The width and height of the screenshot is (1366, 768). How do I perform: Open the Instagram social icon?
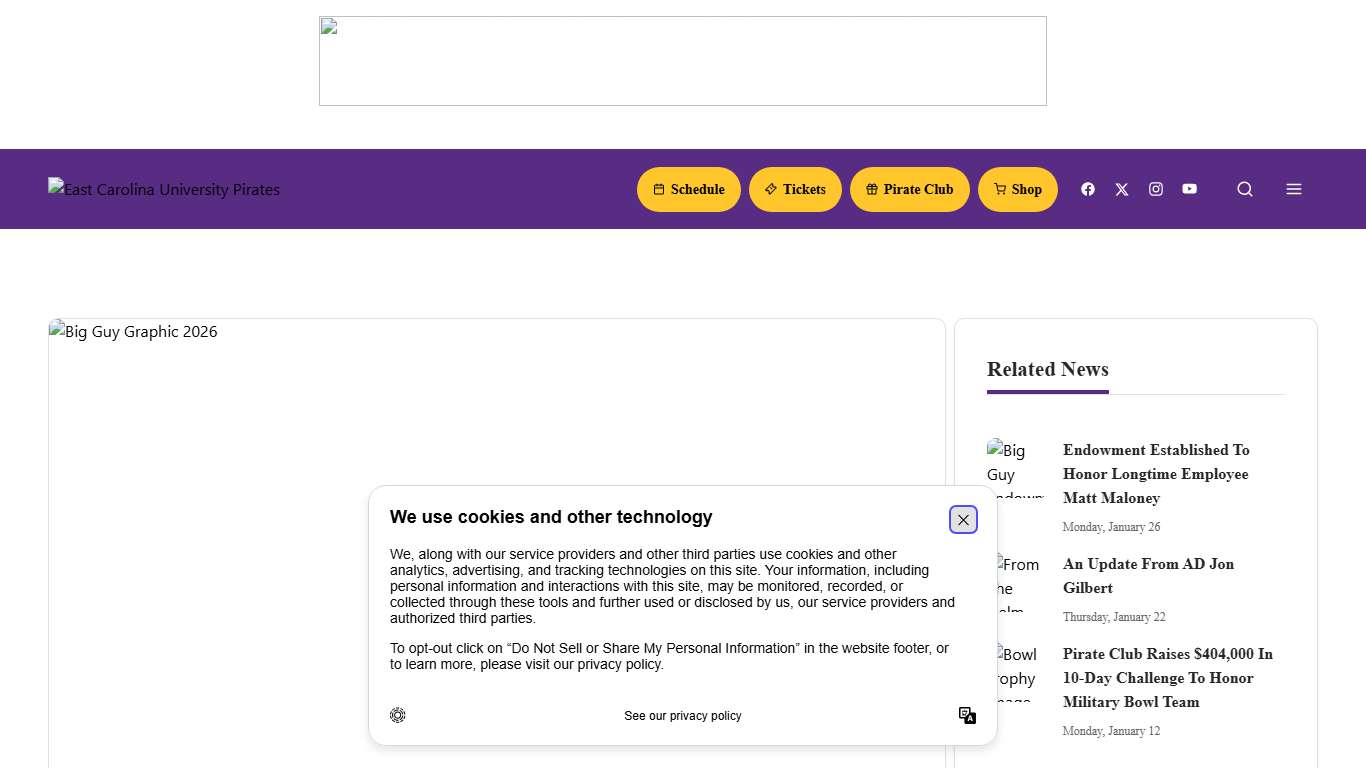click(x=1156, y=189)
